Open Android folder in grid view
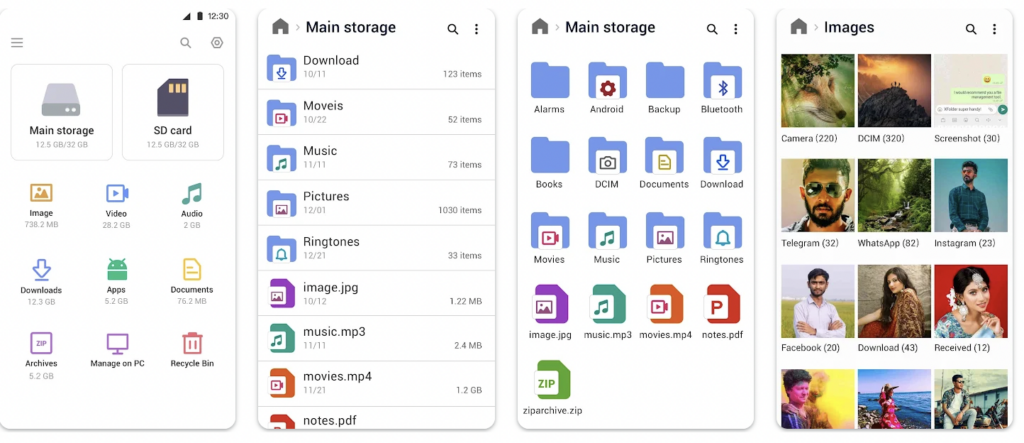The height and width of the screenshot is (443, 1024). pos(607,88)
